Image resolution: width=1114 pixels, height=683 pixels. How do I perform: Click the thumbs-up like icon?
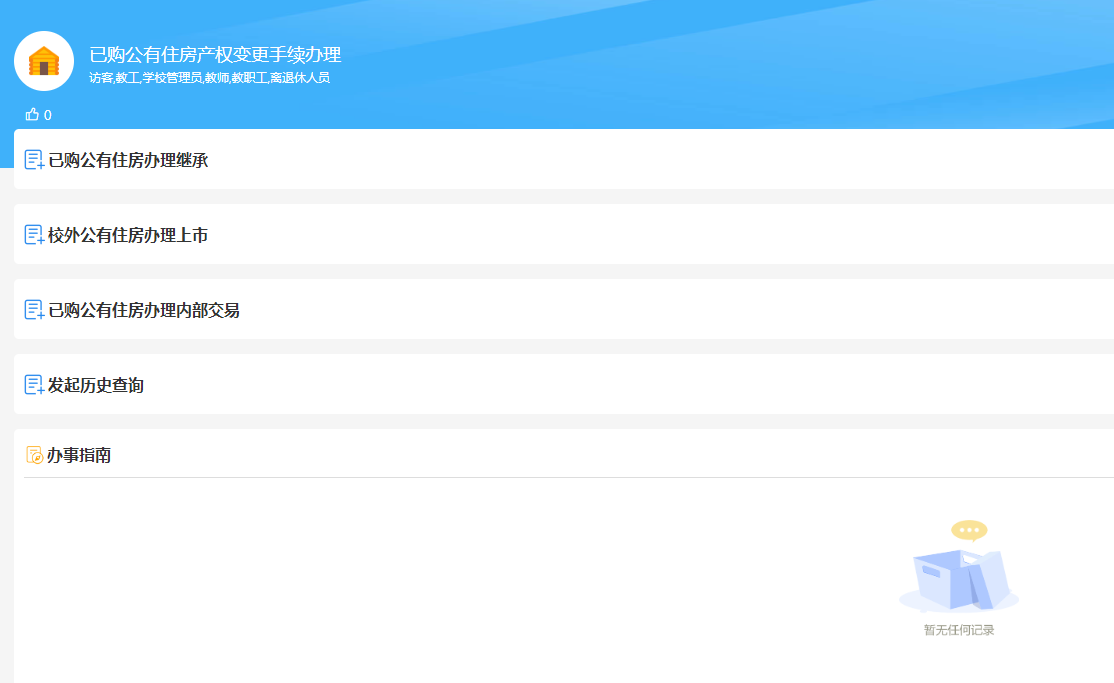point(32,114)
